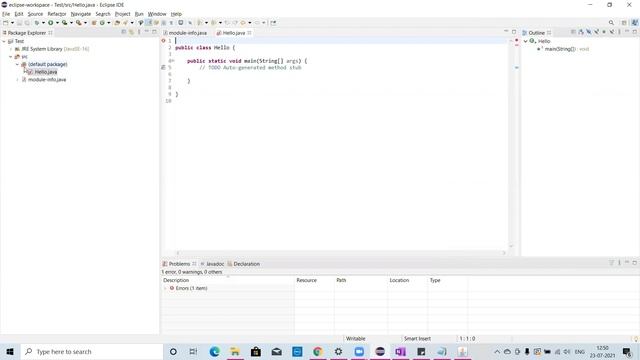
Task: Open the Window menu
Action: click(x=157, y=14)
